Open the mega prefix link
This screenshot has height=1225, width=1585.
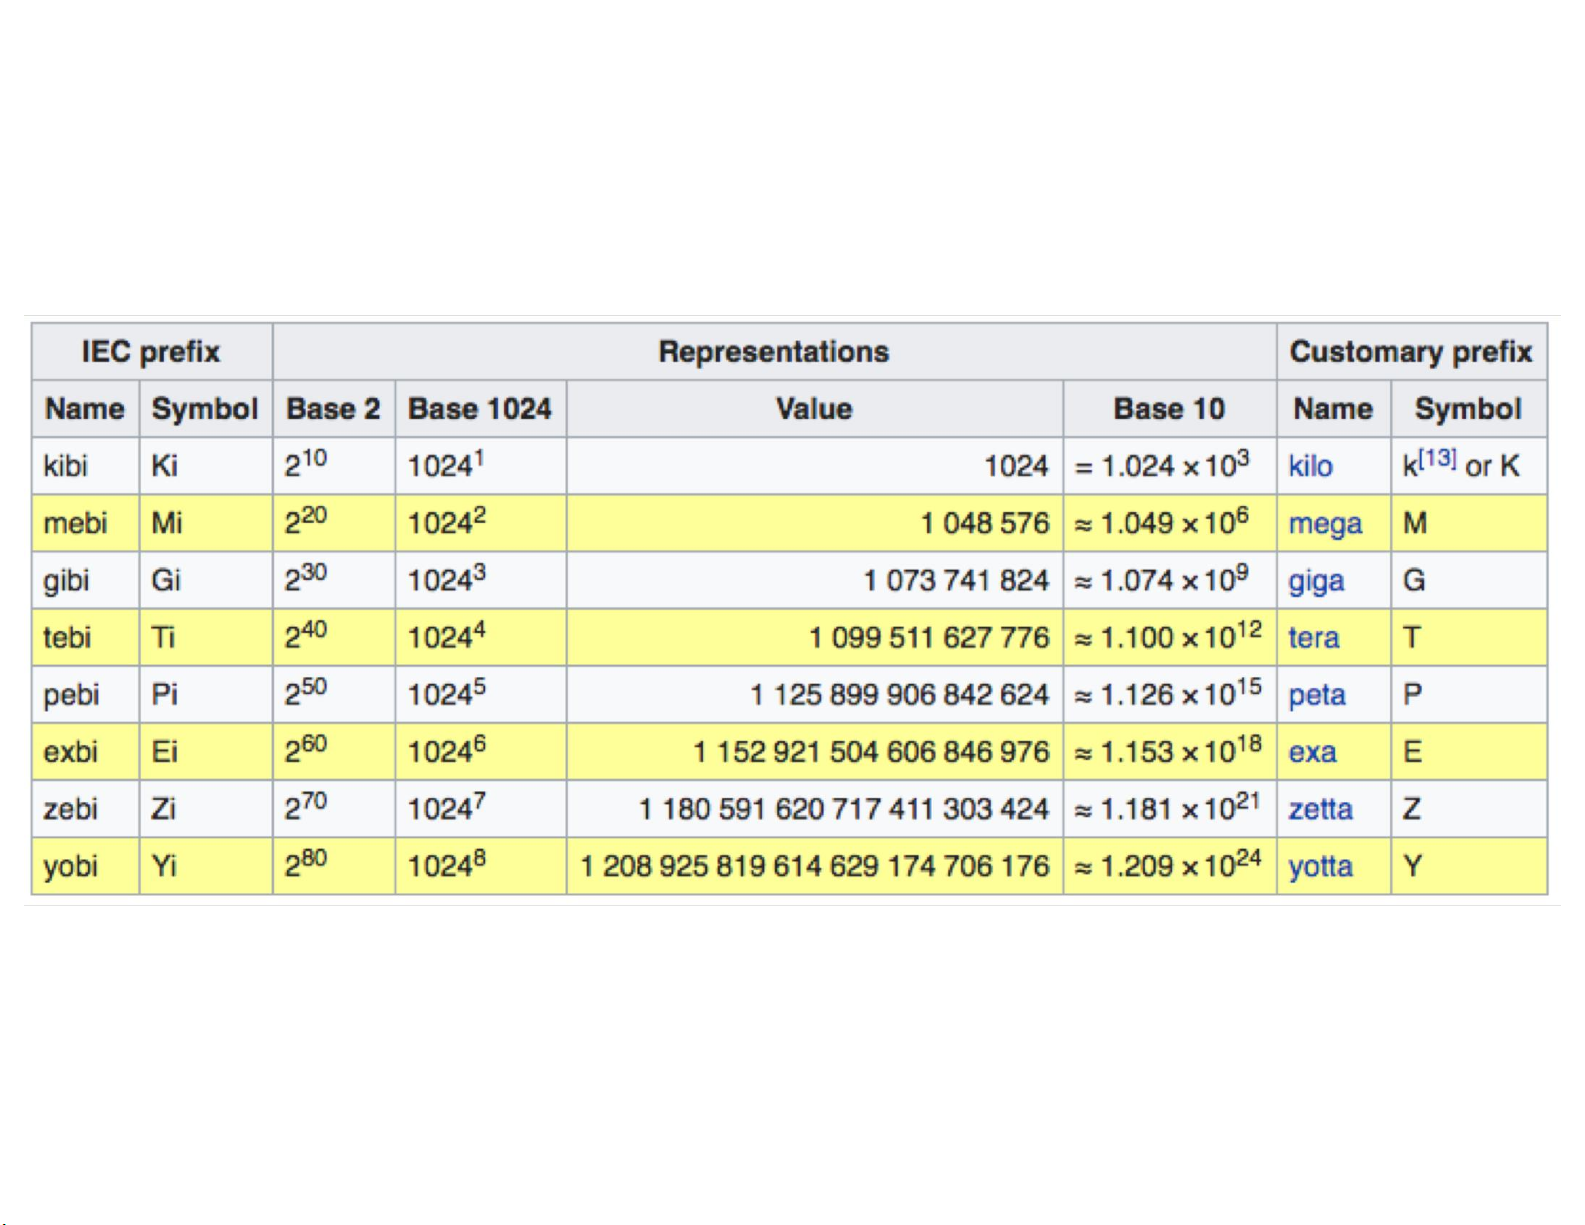pos(1324,524)
